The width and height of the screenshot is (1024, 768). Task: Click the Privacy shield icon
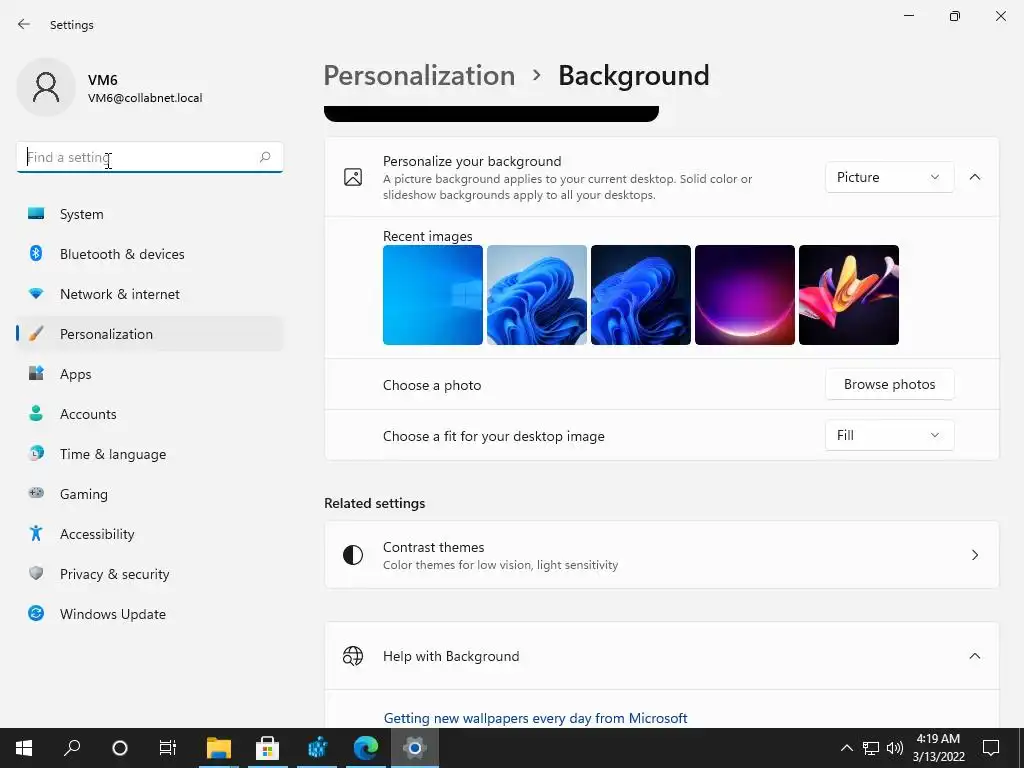click(36, 573)
